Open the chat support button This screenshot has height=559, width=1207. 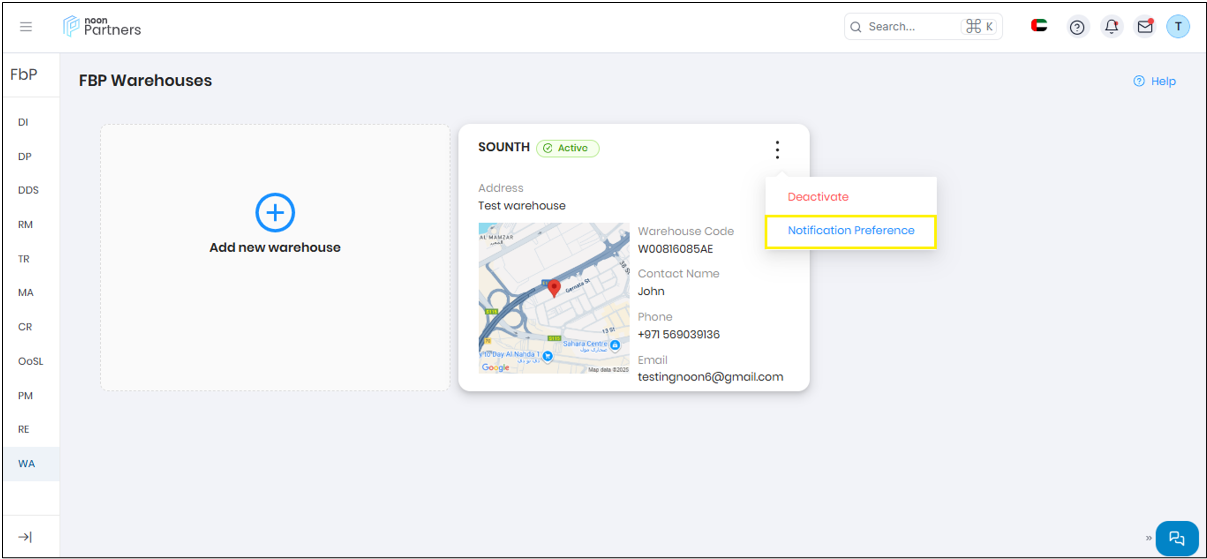click(x=1176, y=538)
